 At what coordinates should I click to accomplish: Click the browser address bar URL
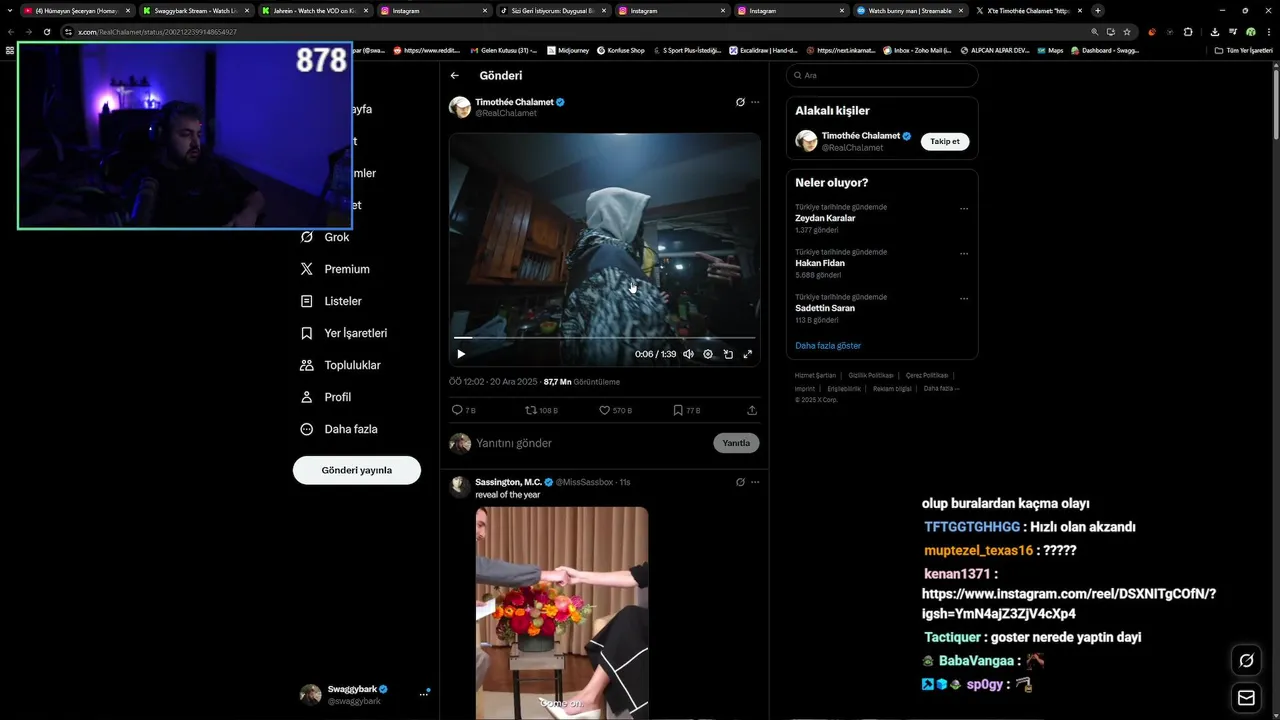(x=157, y=32)
